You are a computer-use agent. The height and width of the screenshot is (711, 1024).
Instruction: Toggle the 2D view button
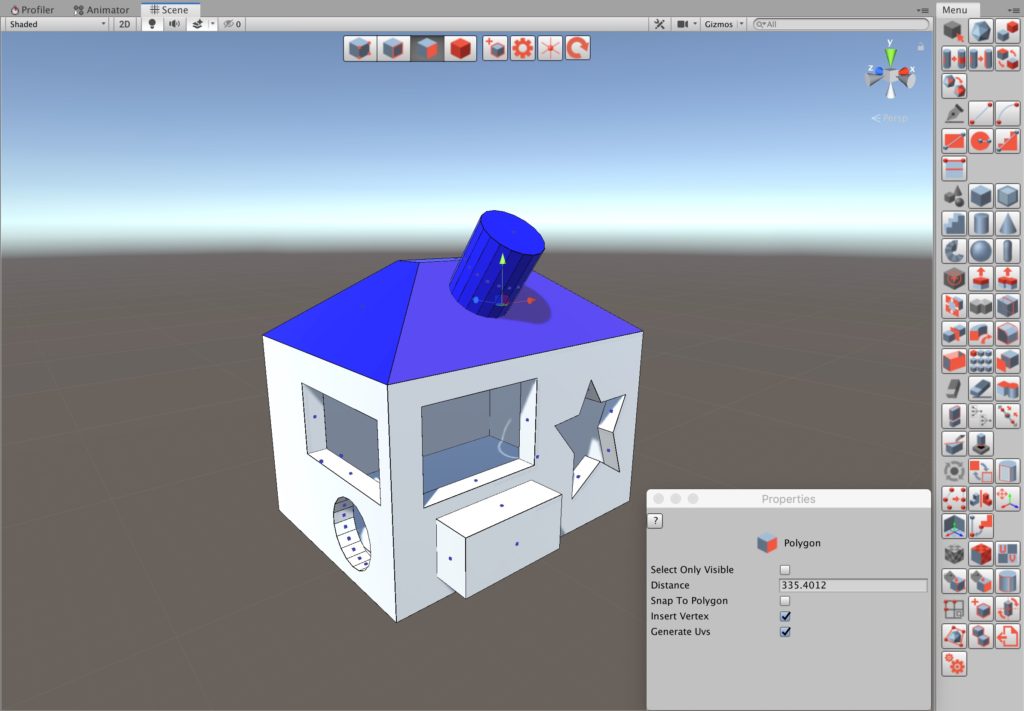point(125,24)
